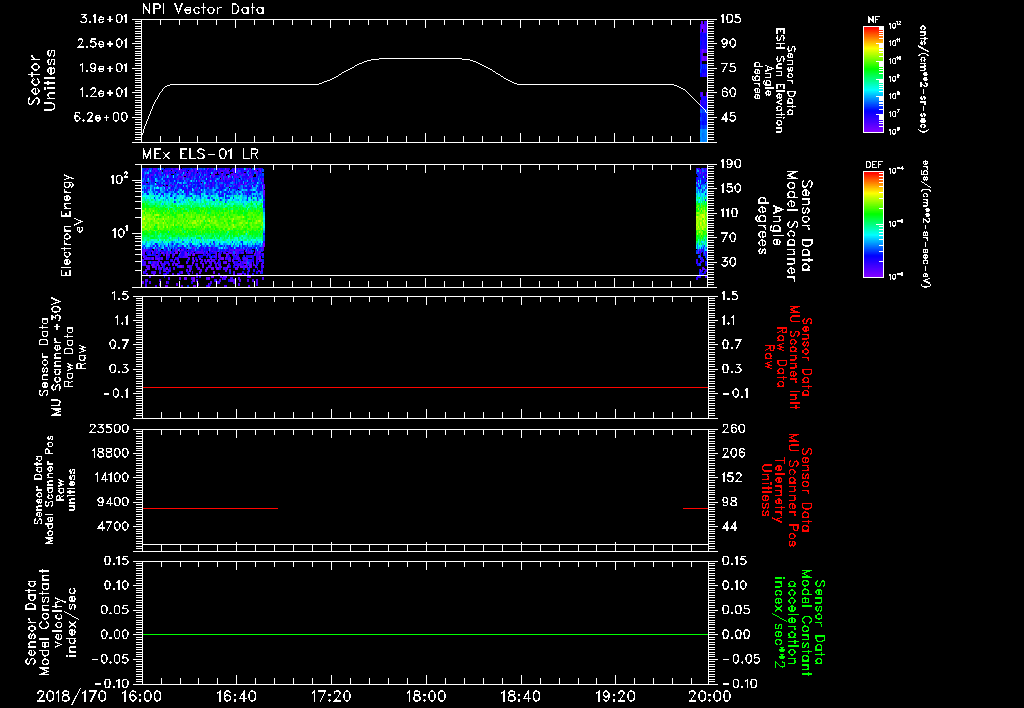Screen dimensions: 1024x708
Task: Click the 19:20 time tick label
Action: coord(615,696)
